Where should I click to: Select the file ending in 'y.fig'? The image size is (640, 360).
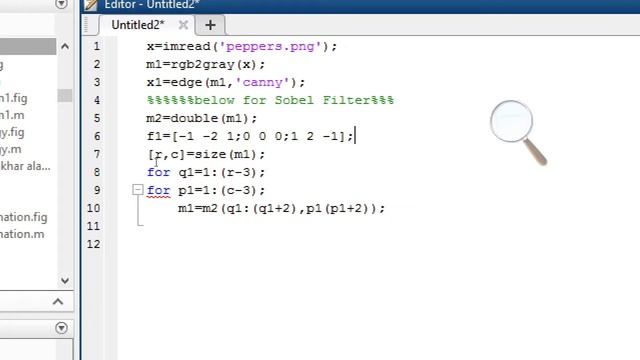tap(12, 132)
